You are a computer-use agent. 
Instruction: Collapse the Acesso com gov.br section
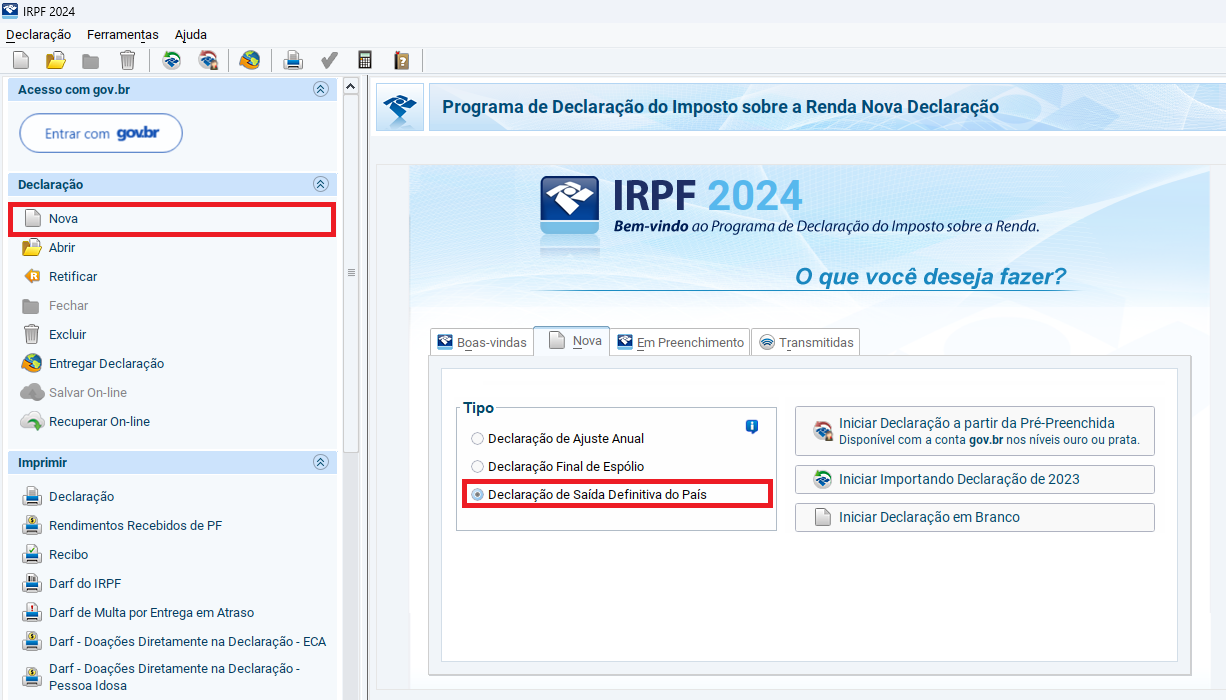pos(321,89)
